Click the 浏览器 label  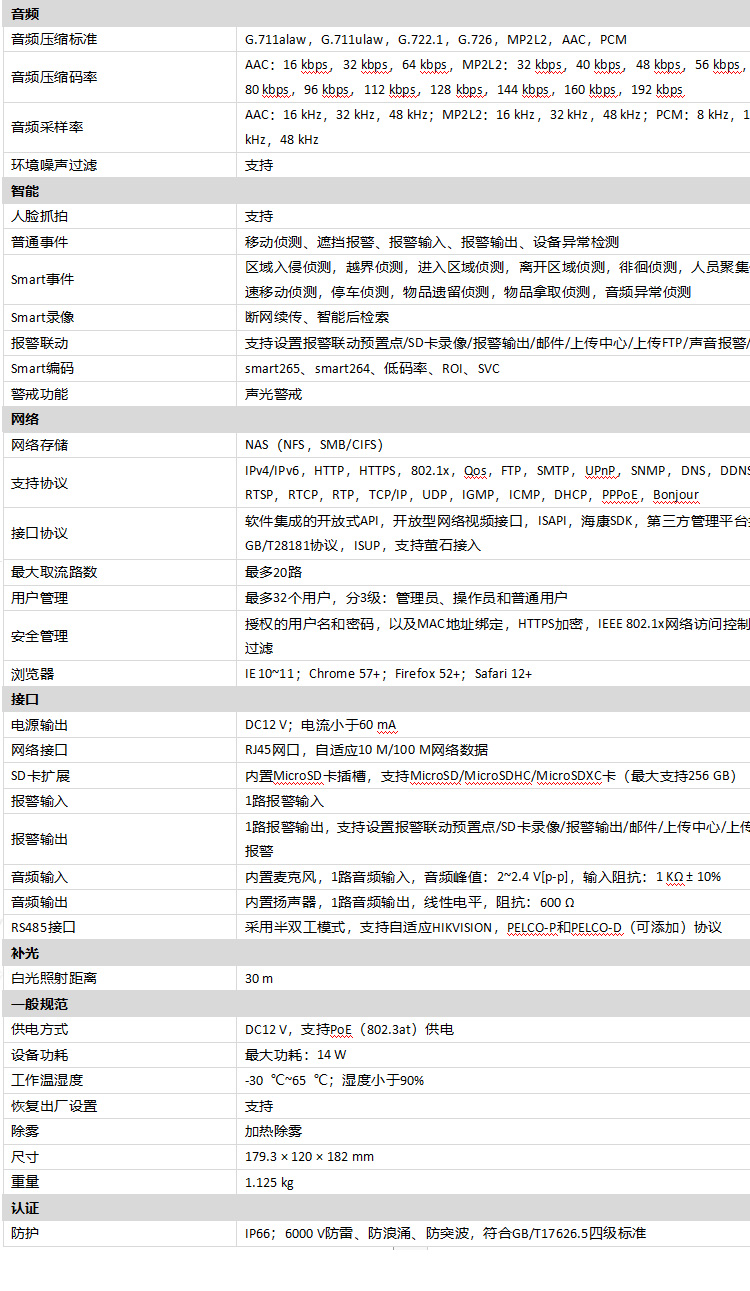click(32, 673)
